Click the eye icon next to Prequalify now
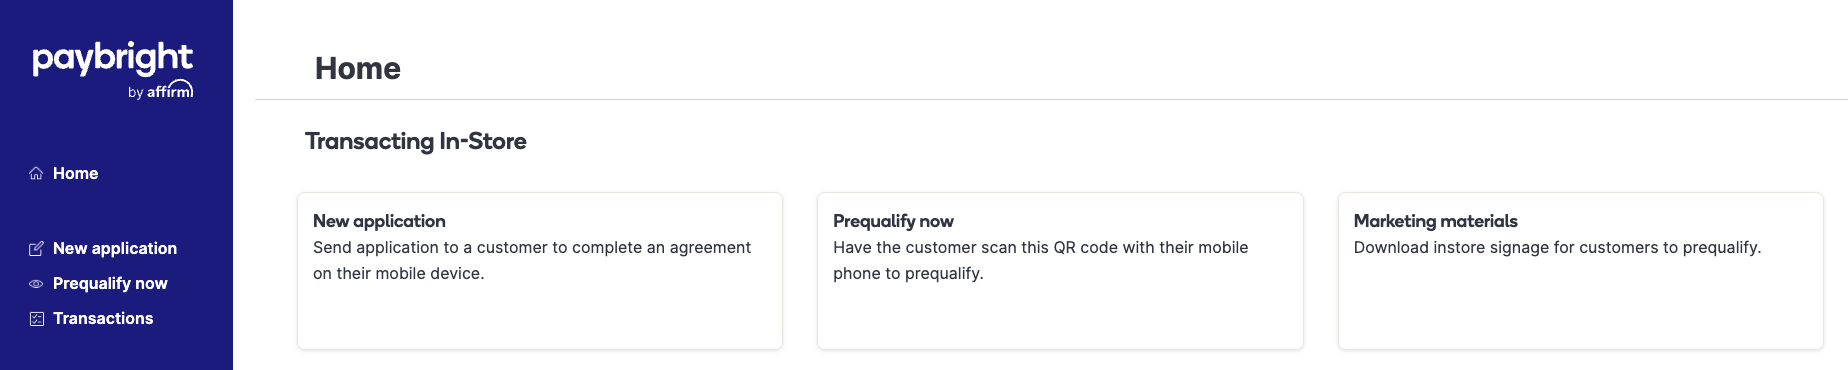 pyautogui.click(x=36, y=284)
